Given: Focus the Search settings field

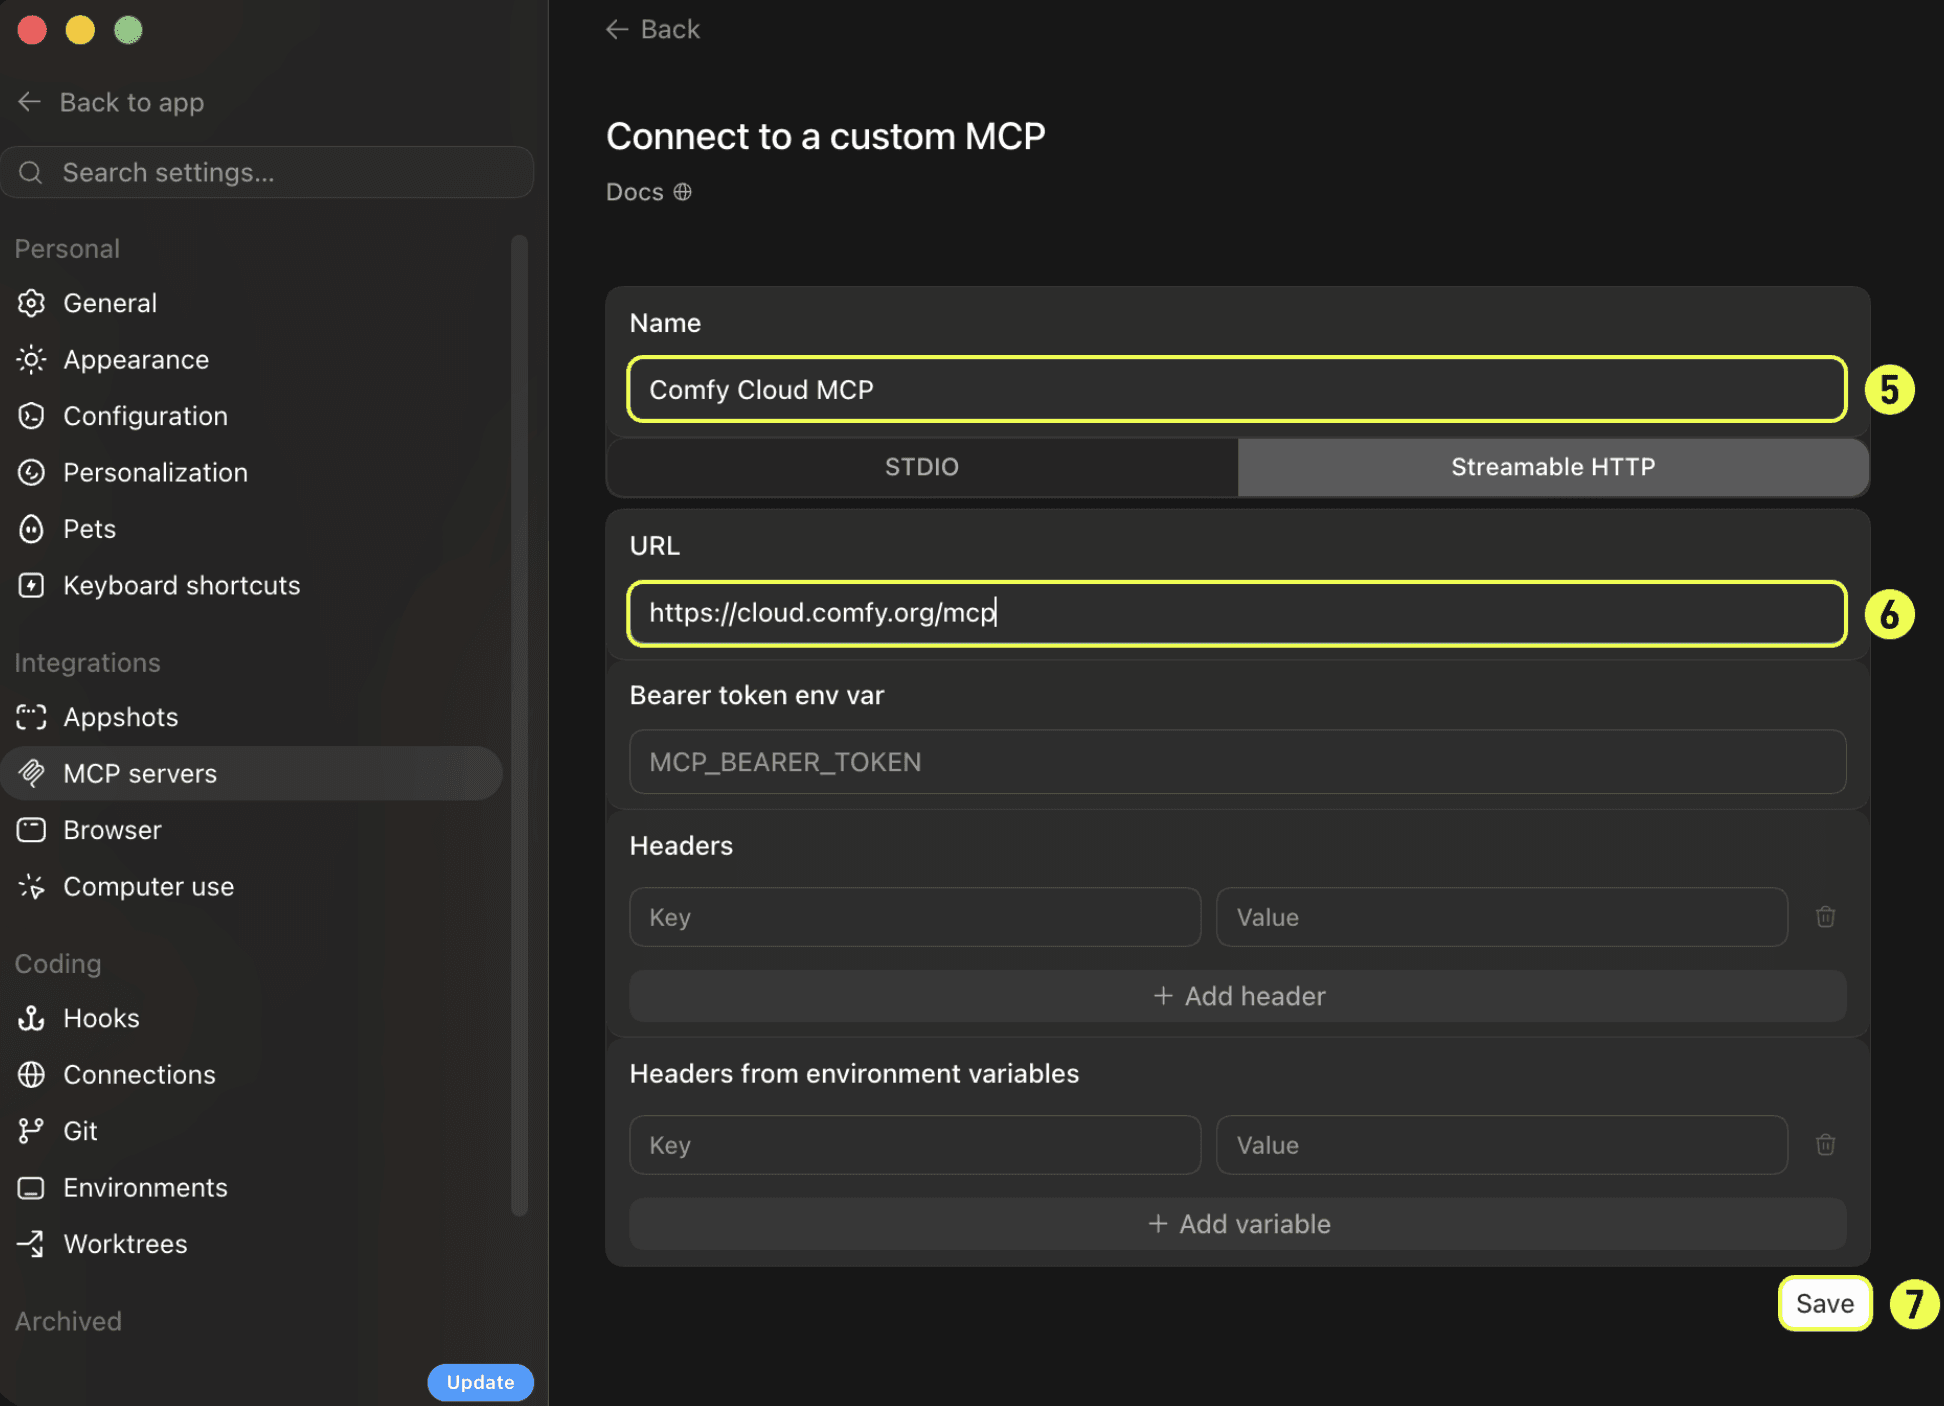Looking at the screenshot, I should click(x=267, y=172).
